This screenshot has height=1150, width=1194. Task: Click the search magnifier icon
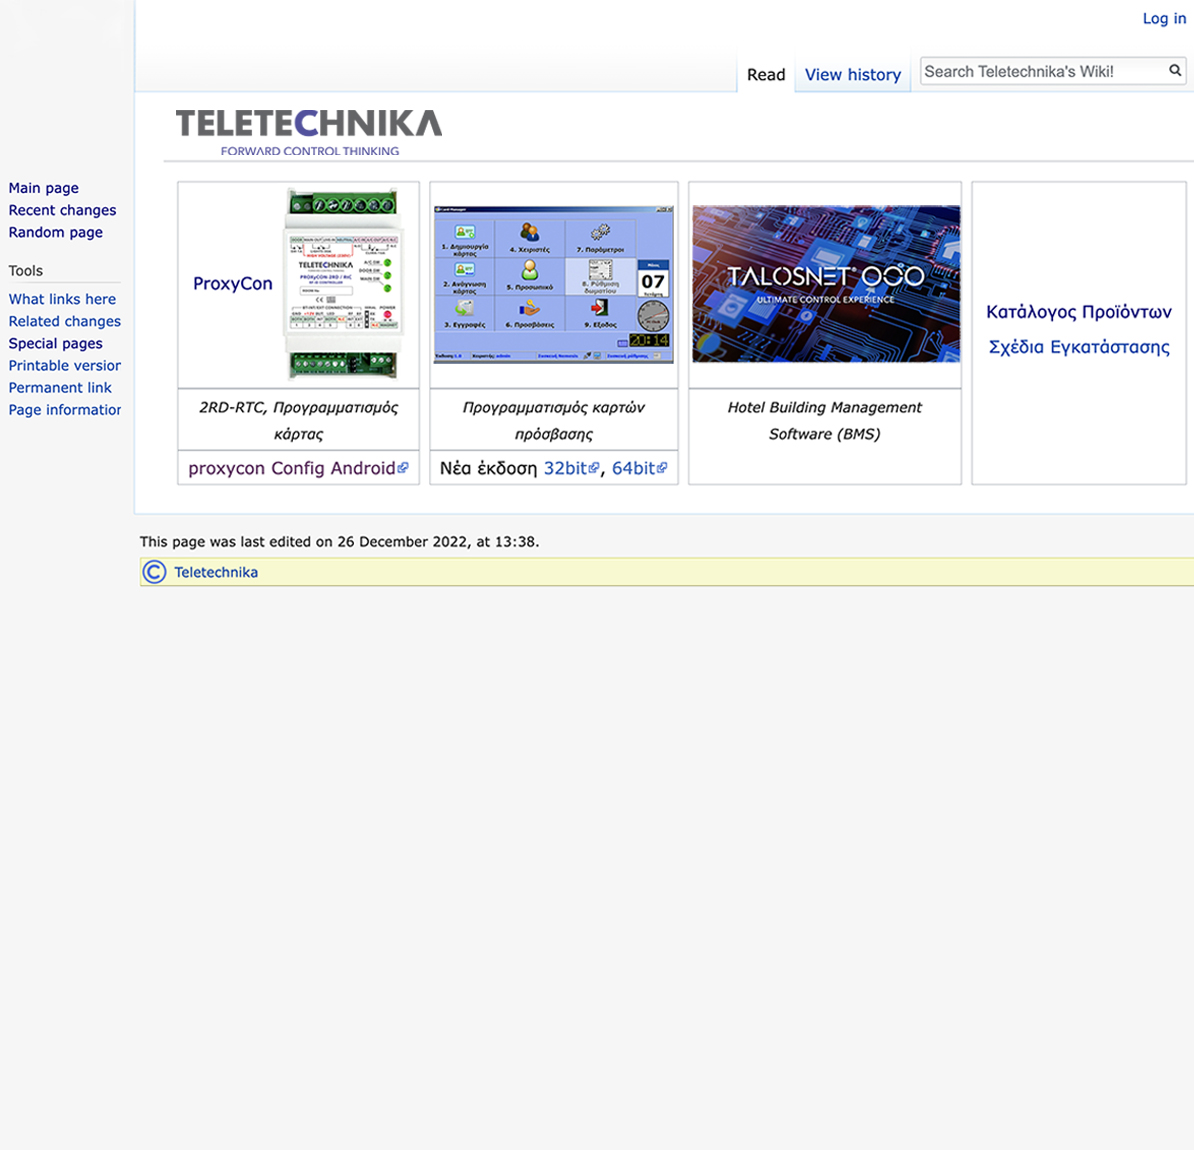coord(1175,70)
